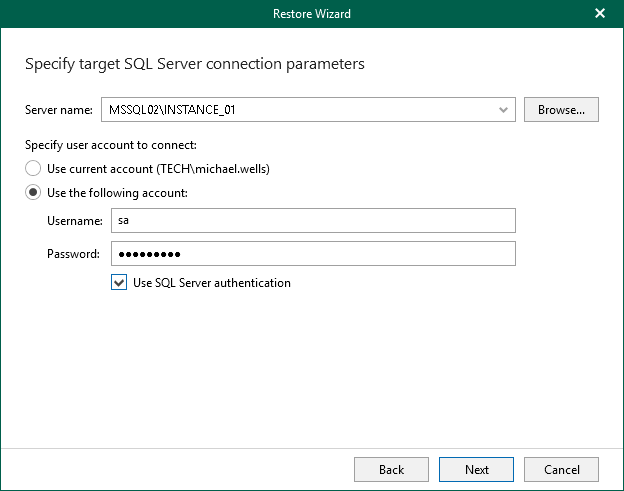Go to the previous step with Back

391,469
